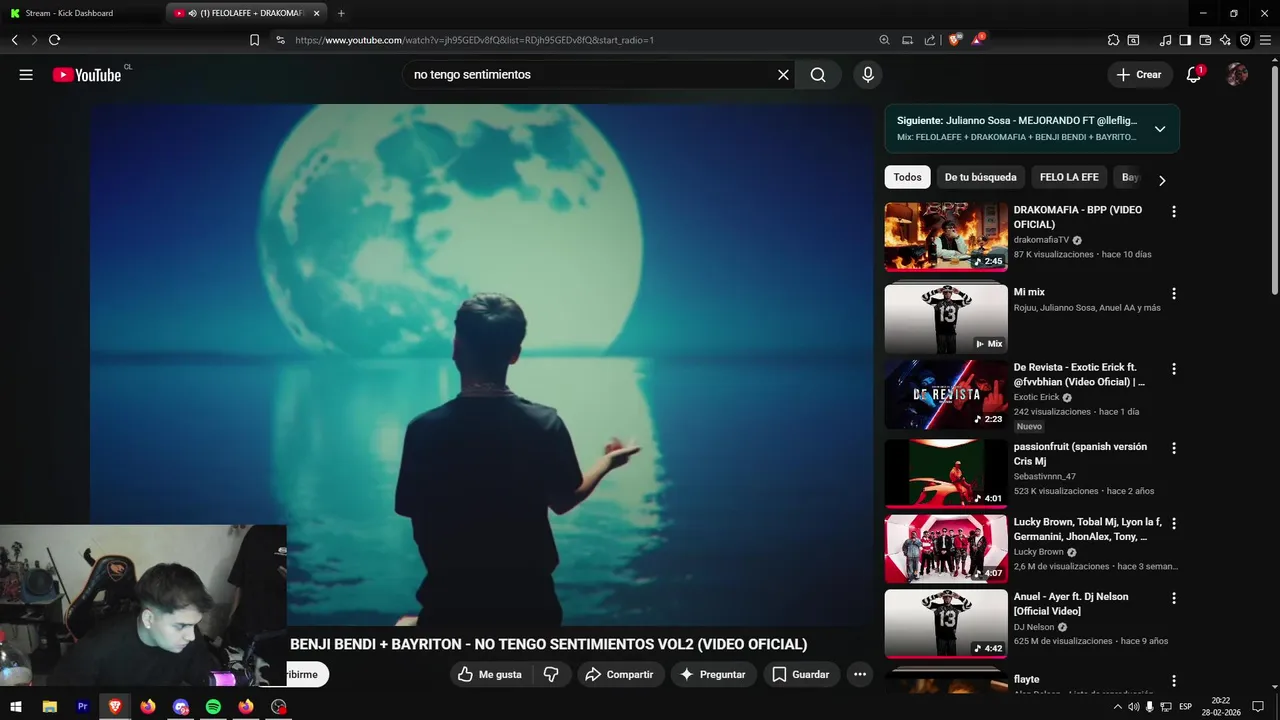Like the video with Me gusta
This screenshot has width=1280, height=720.
coord(490,675)
